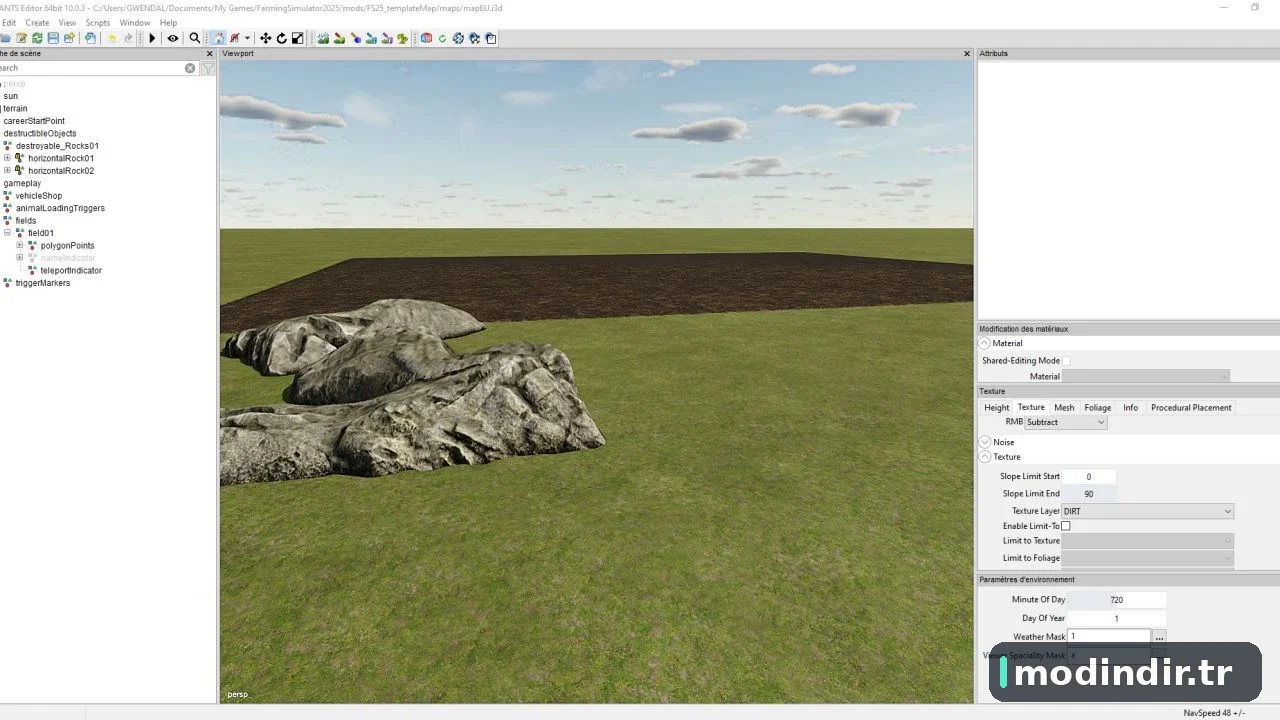Expand the polygonPoints node
The image size is (1280, 720).
20,246
